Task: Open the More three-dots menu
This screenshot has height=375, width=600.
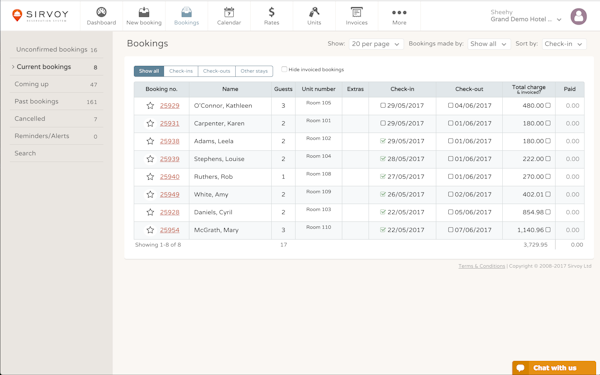Action: tap(399, 13)
